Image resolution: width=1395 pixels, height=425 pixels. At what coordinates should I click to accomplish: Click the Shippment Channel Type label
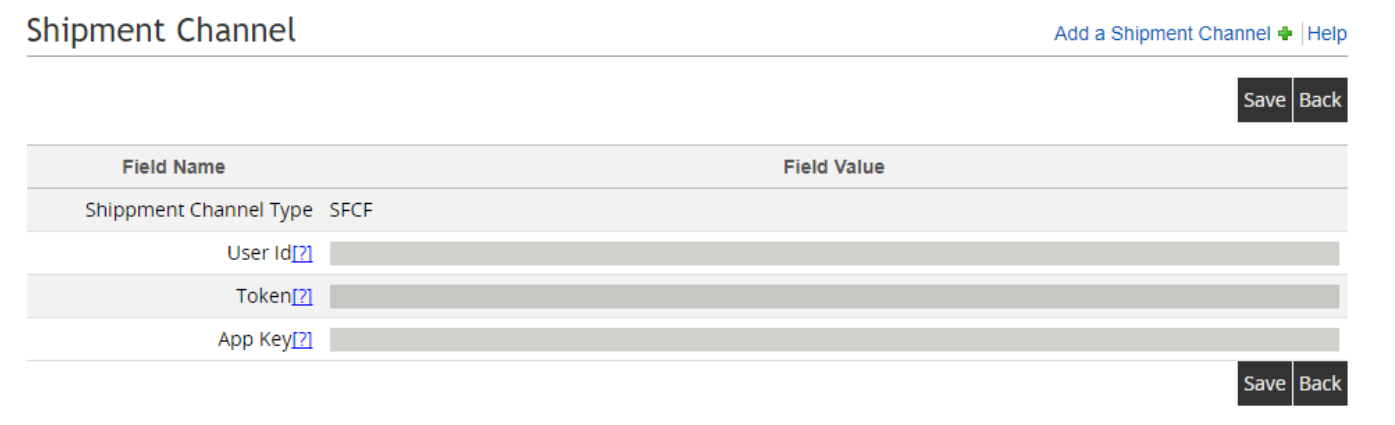199,211
